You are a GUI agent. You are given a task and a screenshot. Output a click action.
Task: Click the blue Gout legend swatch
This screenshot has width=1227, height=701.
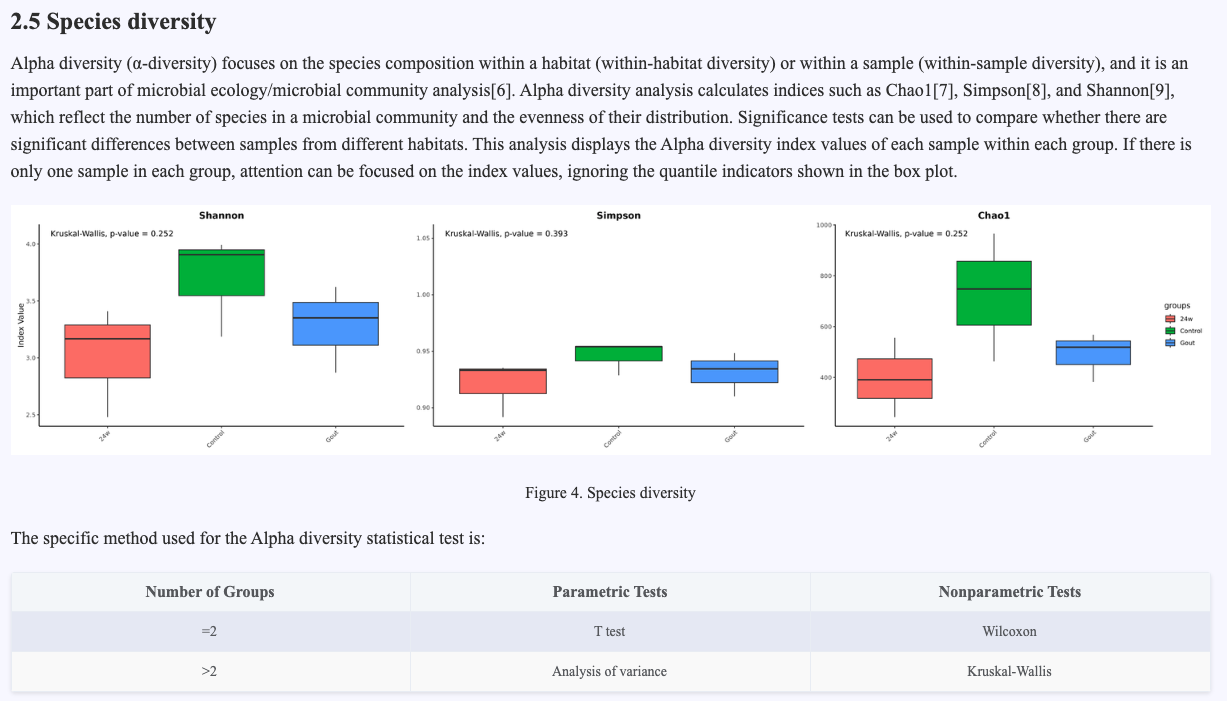click(1171, 342)
